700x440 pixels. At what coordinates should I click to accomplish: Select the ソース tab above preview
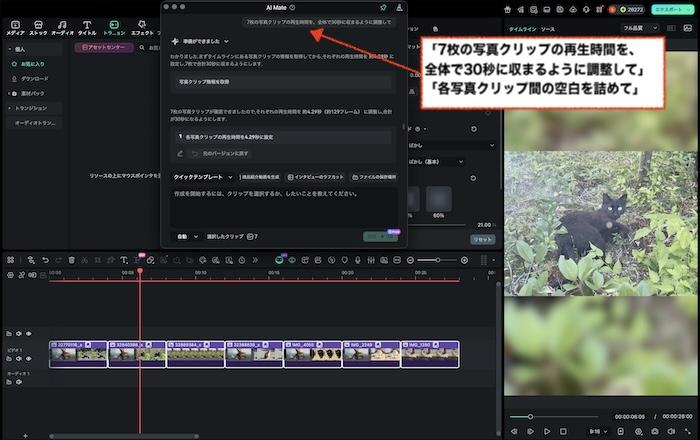(548, 29)
